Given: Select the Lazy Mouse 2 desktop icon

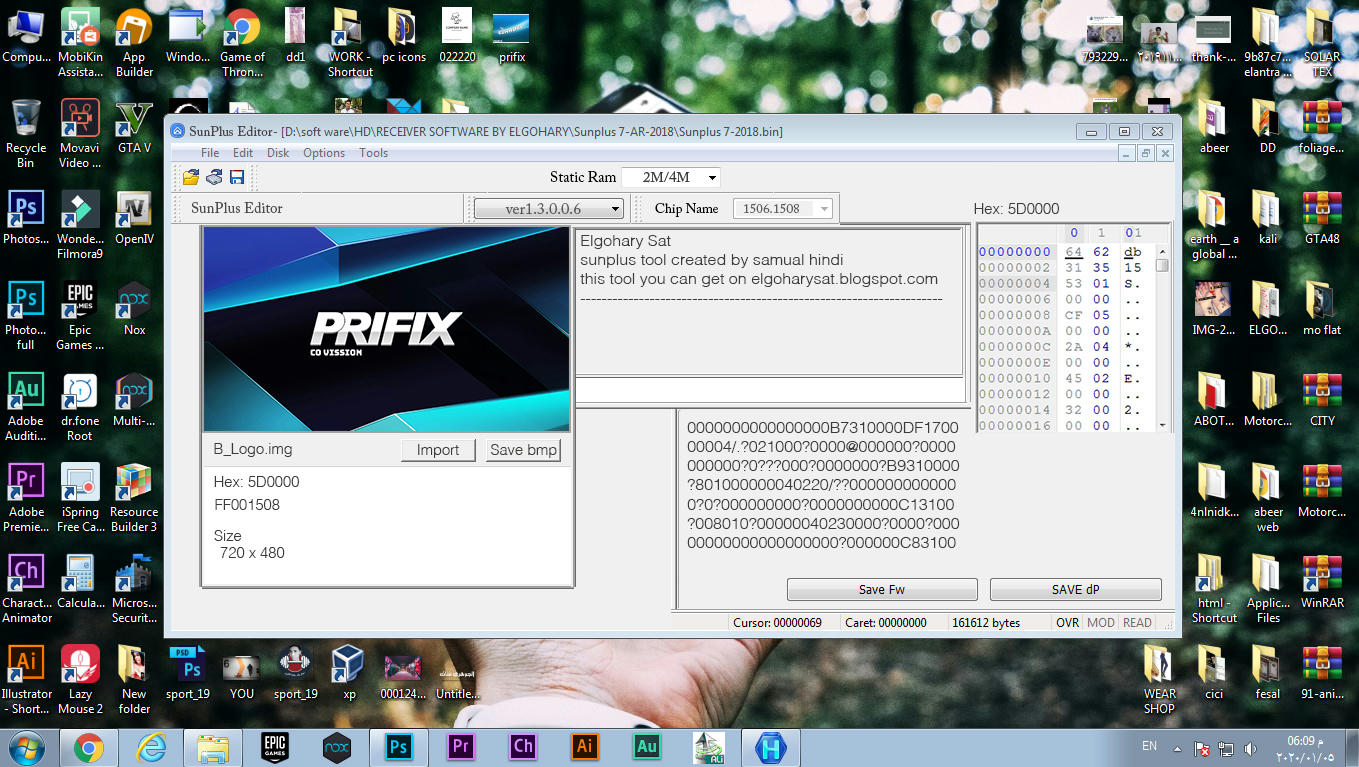Looking at the screenshot, I should tap(80, 680).
